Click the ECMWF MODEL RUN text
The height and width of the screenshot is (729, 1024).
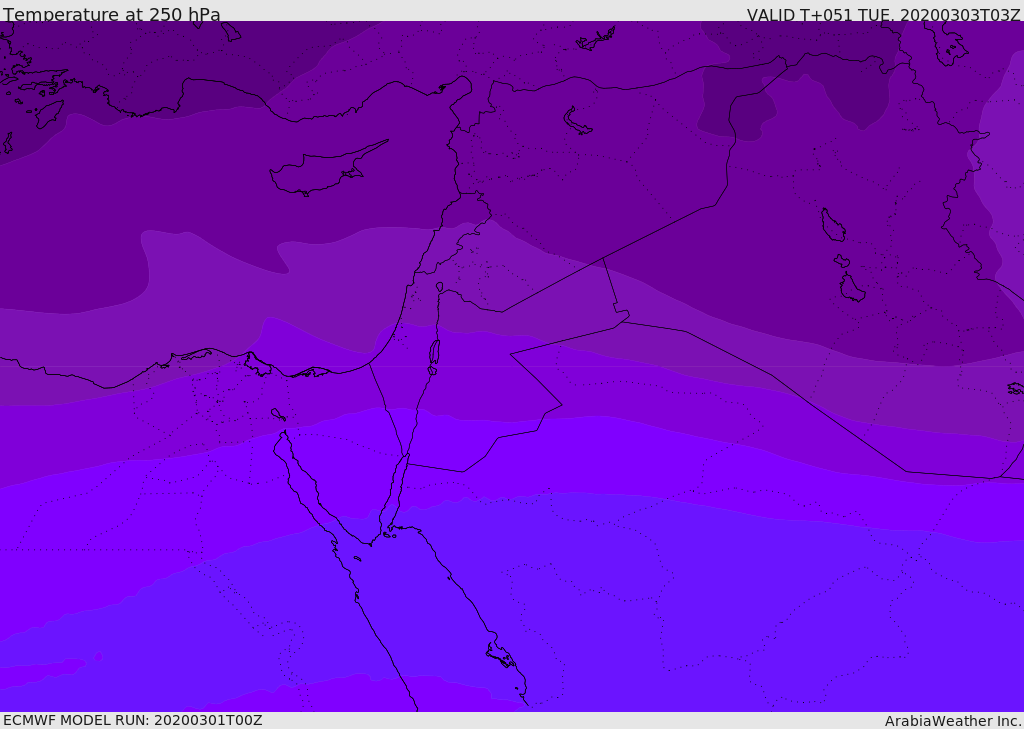133,720
